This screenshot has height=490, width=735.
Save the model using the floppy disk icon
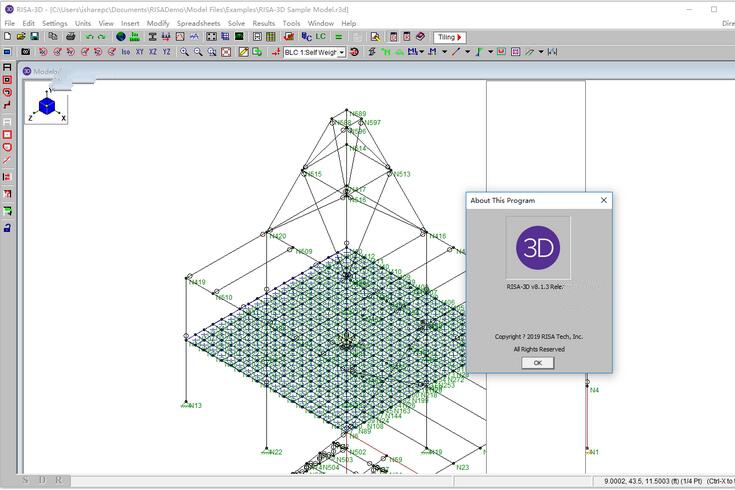click(34, 36)
